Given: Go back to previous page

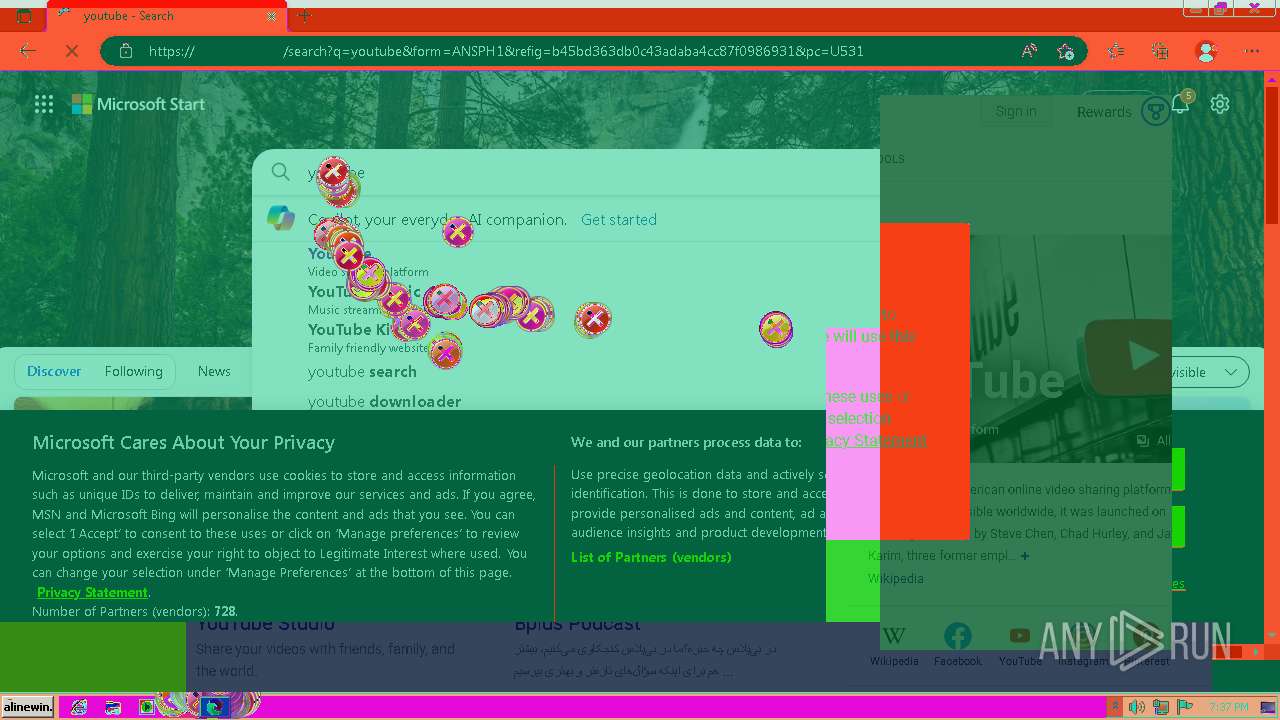Looking at the screenshot, I should [x=28, y=51].
